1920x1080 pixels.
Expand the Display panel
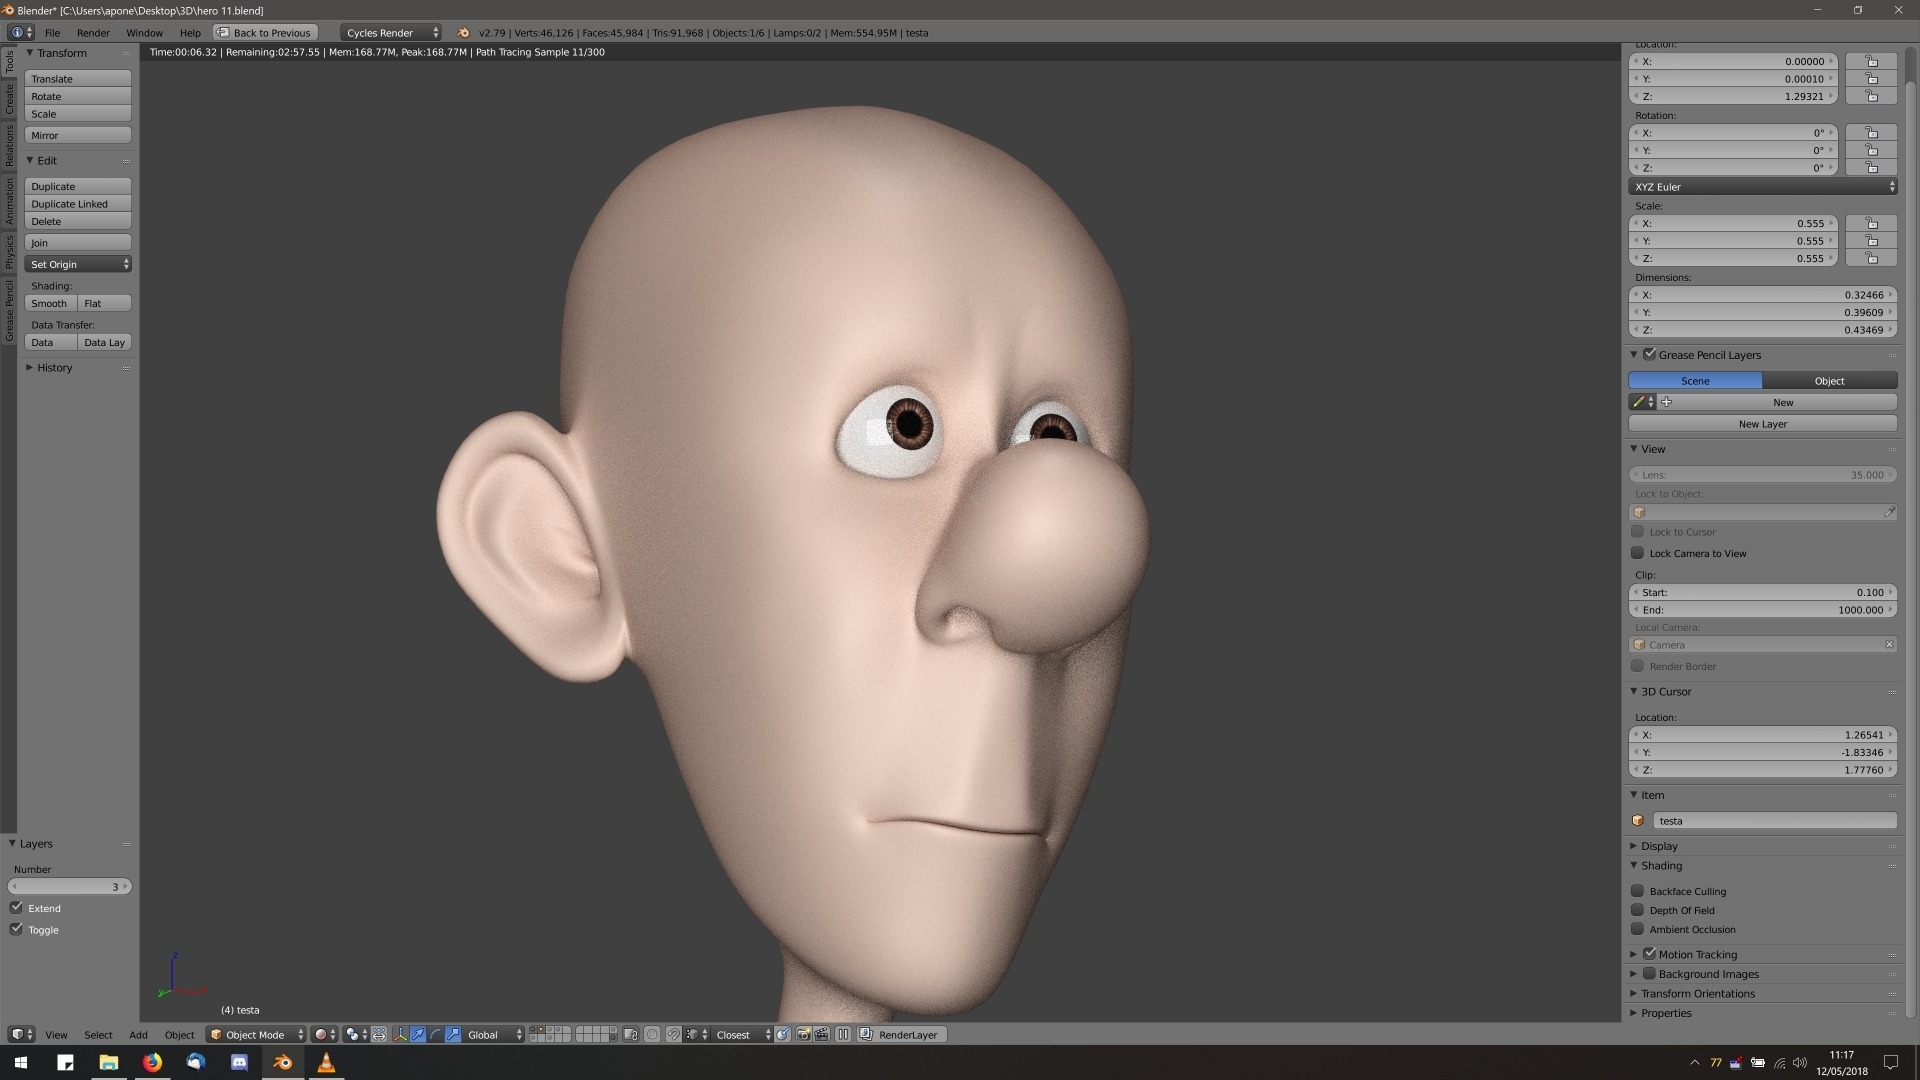pyautogui.click(x=1659, y=846)
